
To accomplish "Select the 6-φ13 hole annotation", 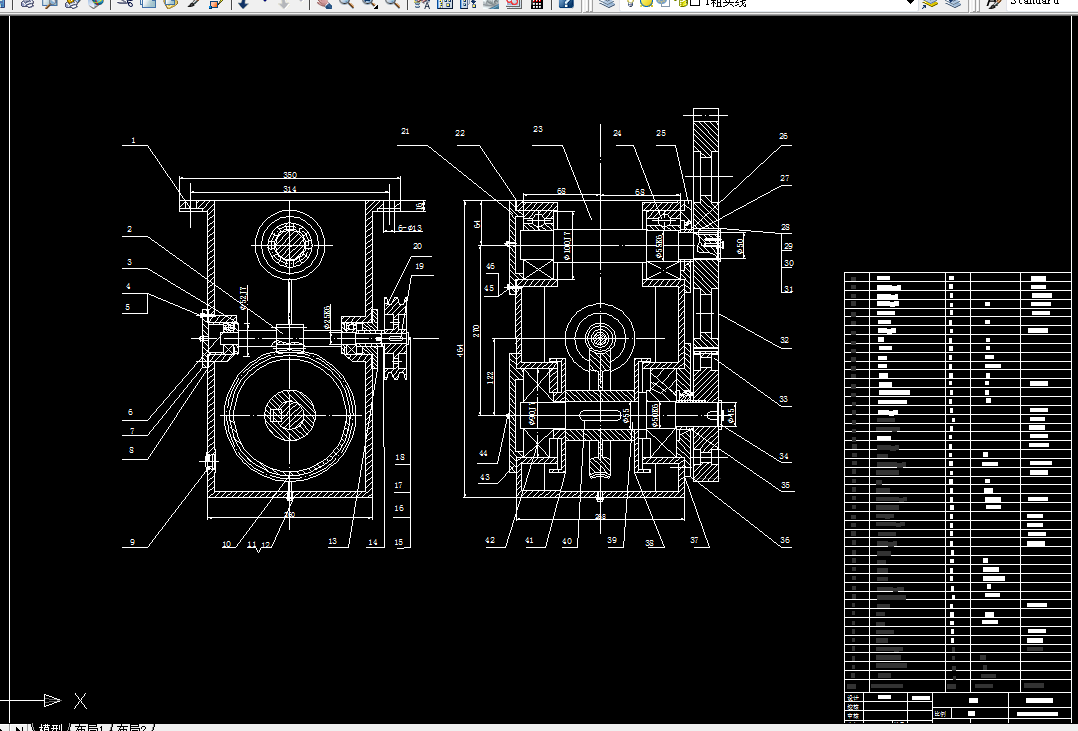I will click(x=409, y=228).
